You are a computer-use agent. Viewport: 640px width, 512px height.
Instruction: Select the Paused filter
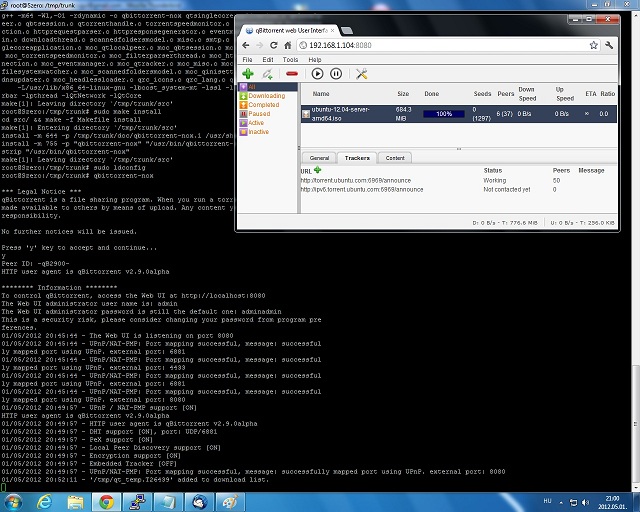(x=255, y=114)
